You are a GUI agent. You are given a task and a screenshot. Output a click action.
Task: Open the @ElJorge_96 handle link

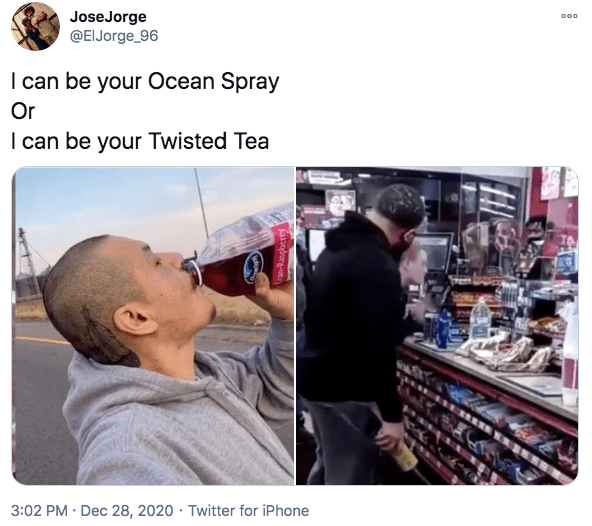click(x=114, y=36)
